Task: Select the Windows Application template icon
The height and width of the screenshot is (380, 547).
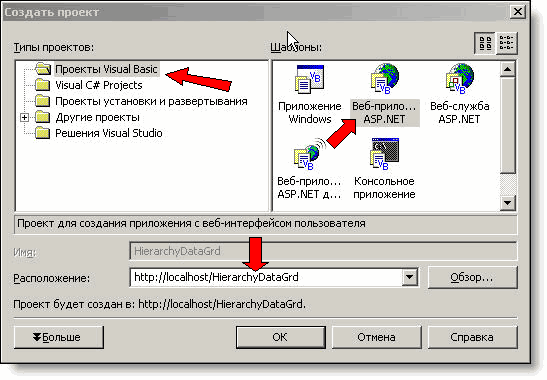Action: tap(310, 80)
